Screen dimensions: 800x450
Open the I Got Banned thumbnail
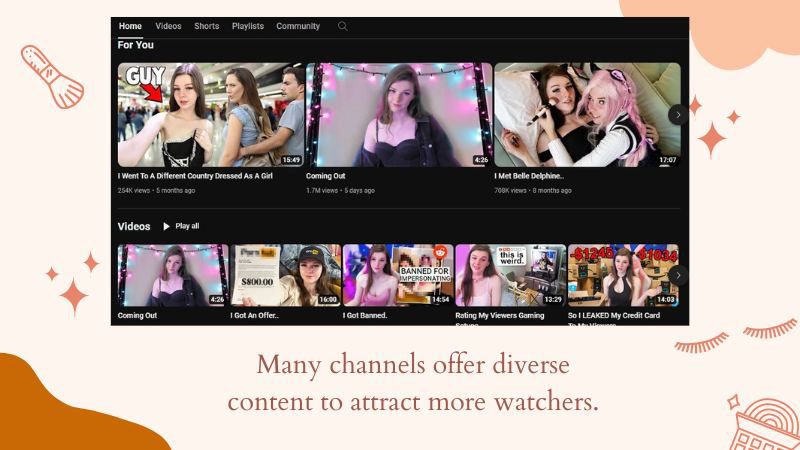coord(398,276)
